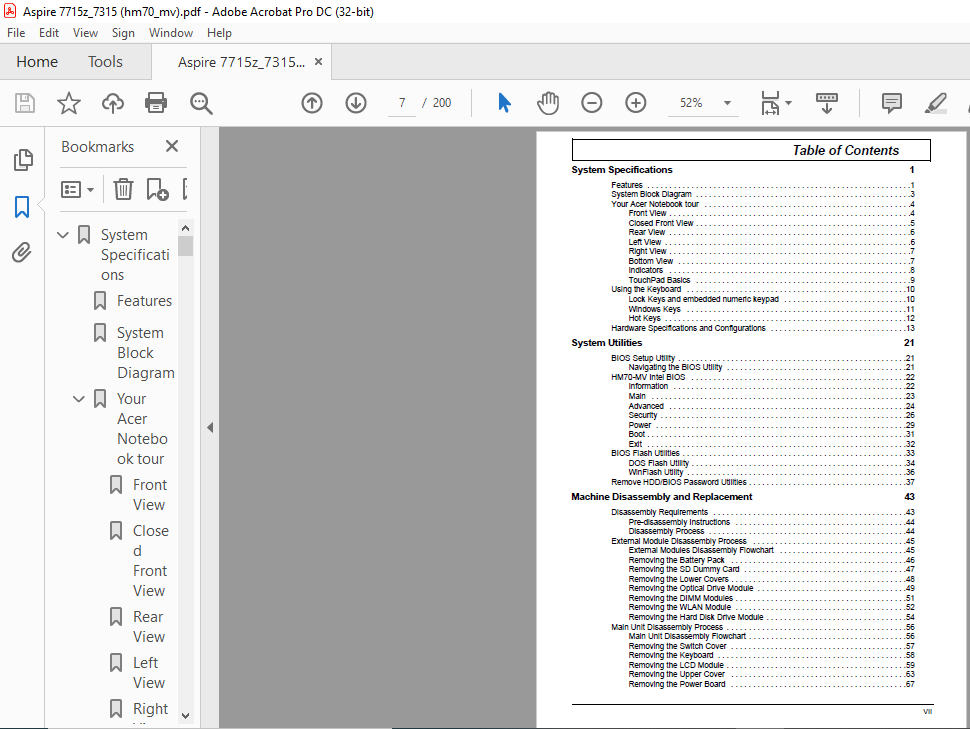970x729 pixels.
Task: Open the Sign menu
Action: coord(123,33)
